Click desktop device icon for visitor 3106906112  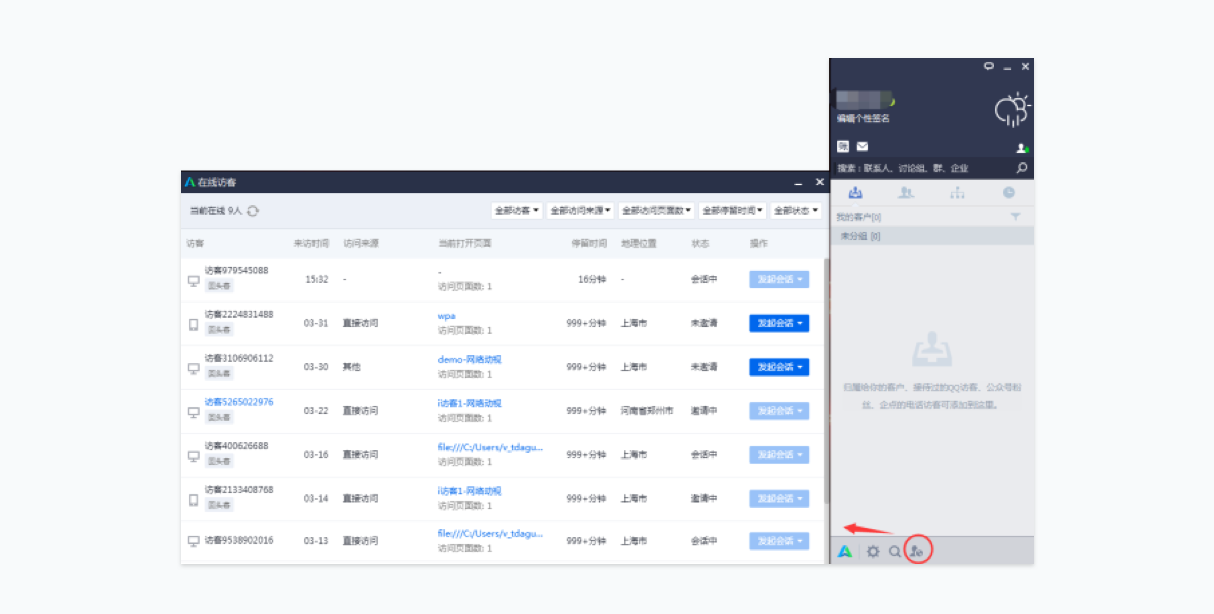coord(194,368)
